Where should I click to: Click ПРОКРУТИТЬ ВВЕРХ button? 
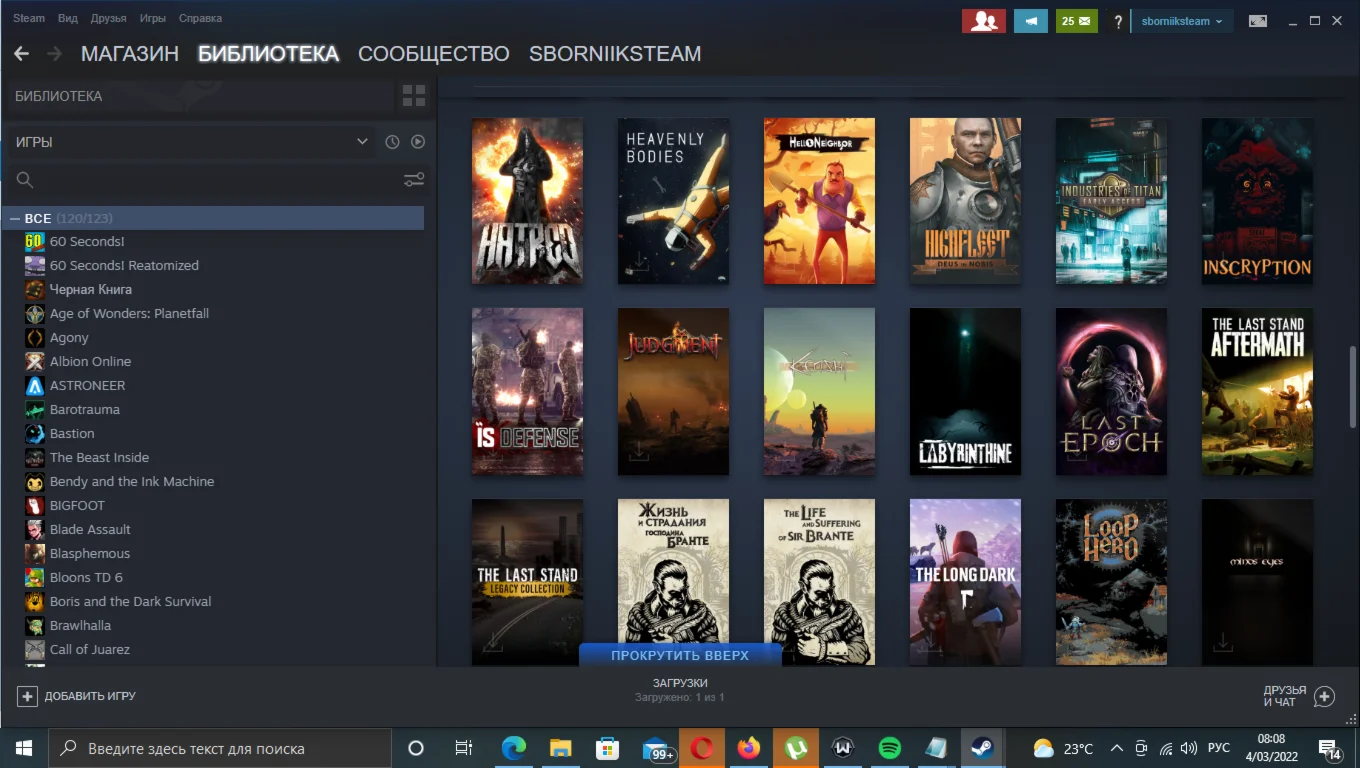(x=680, y=655)
